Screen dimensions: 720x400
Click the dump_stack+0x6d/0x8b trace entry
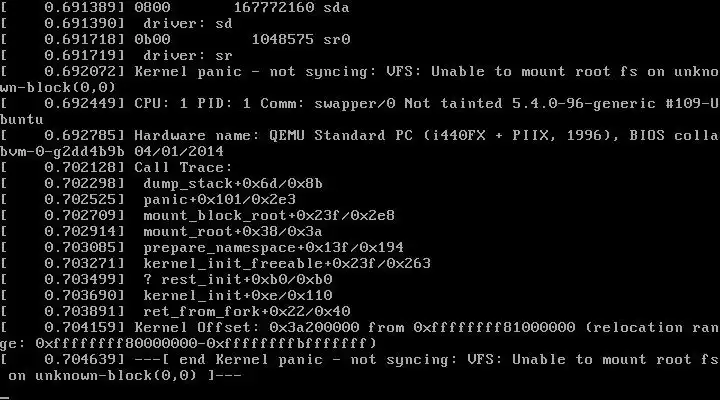click(x=233, y=184)
